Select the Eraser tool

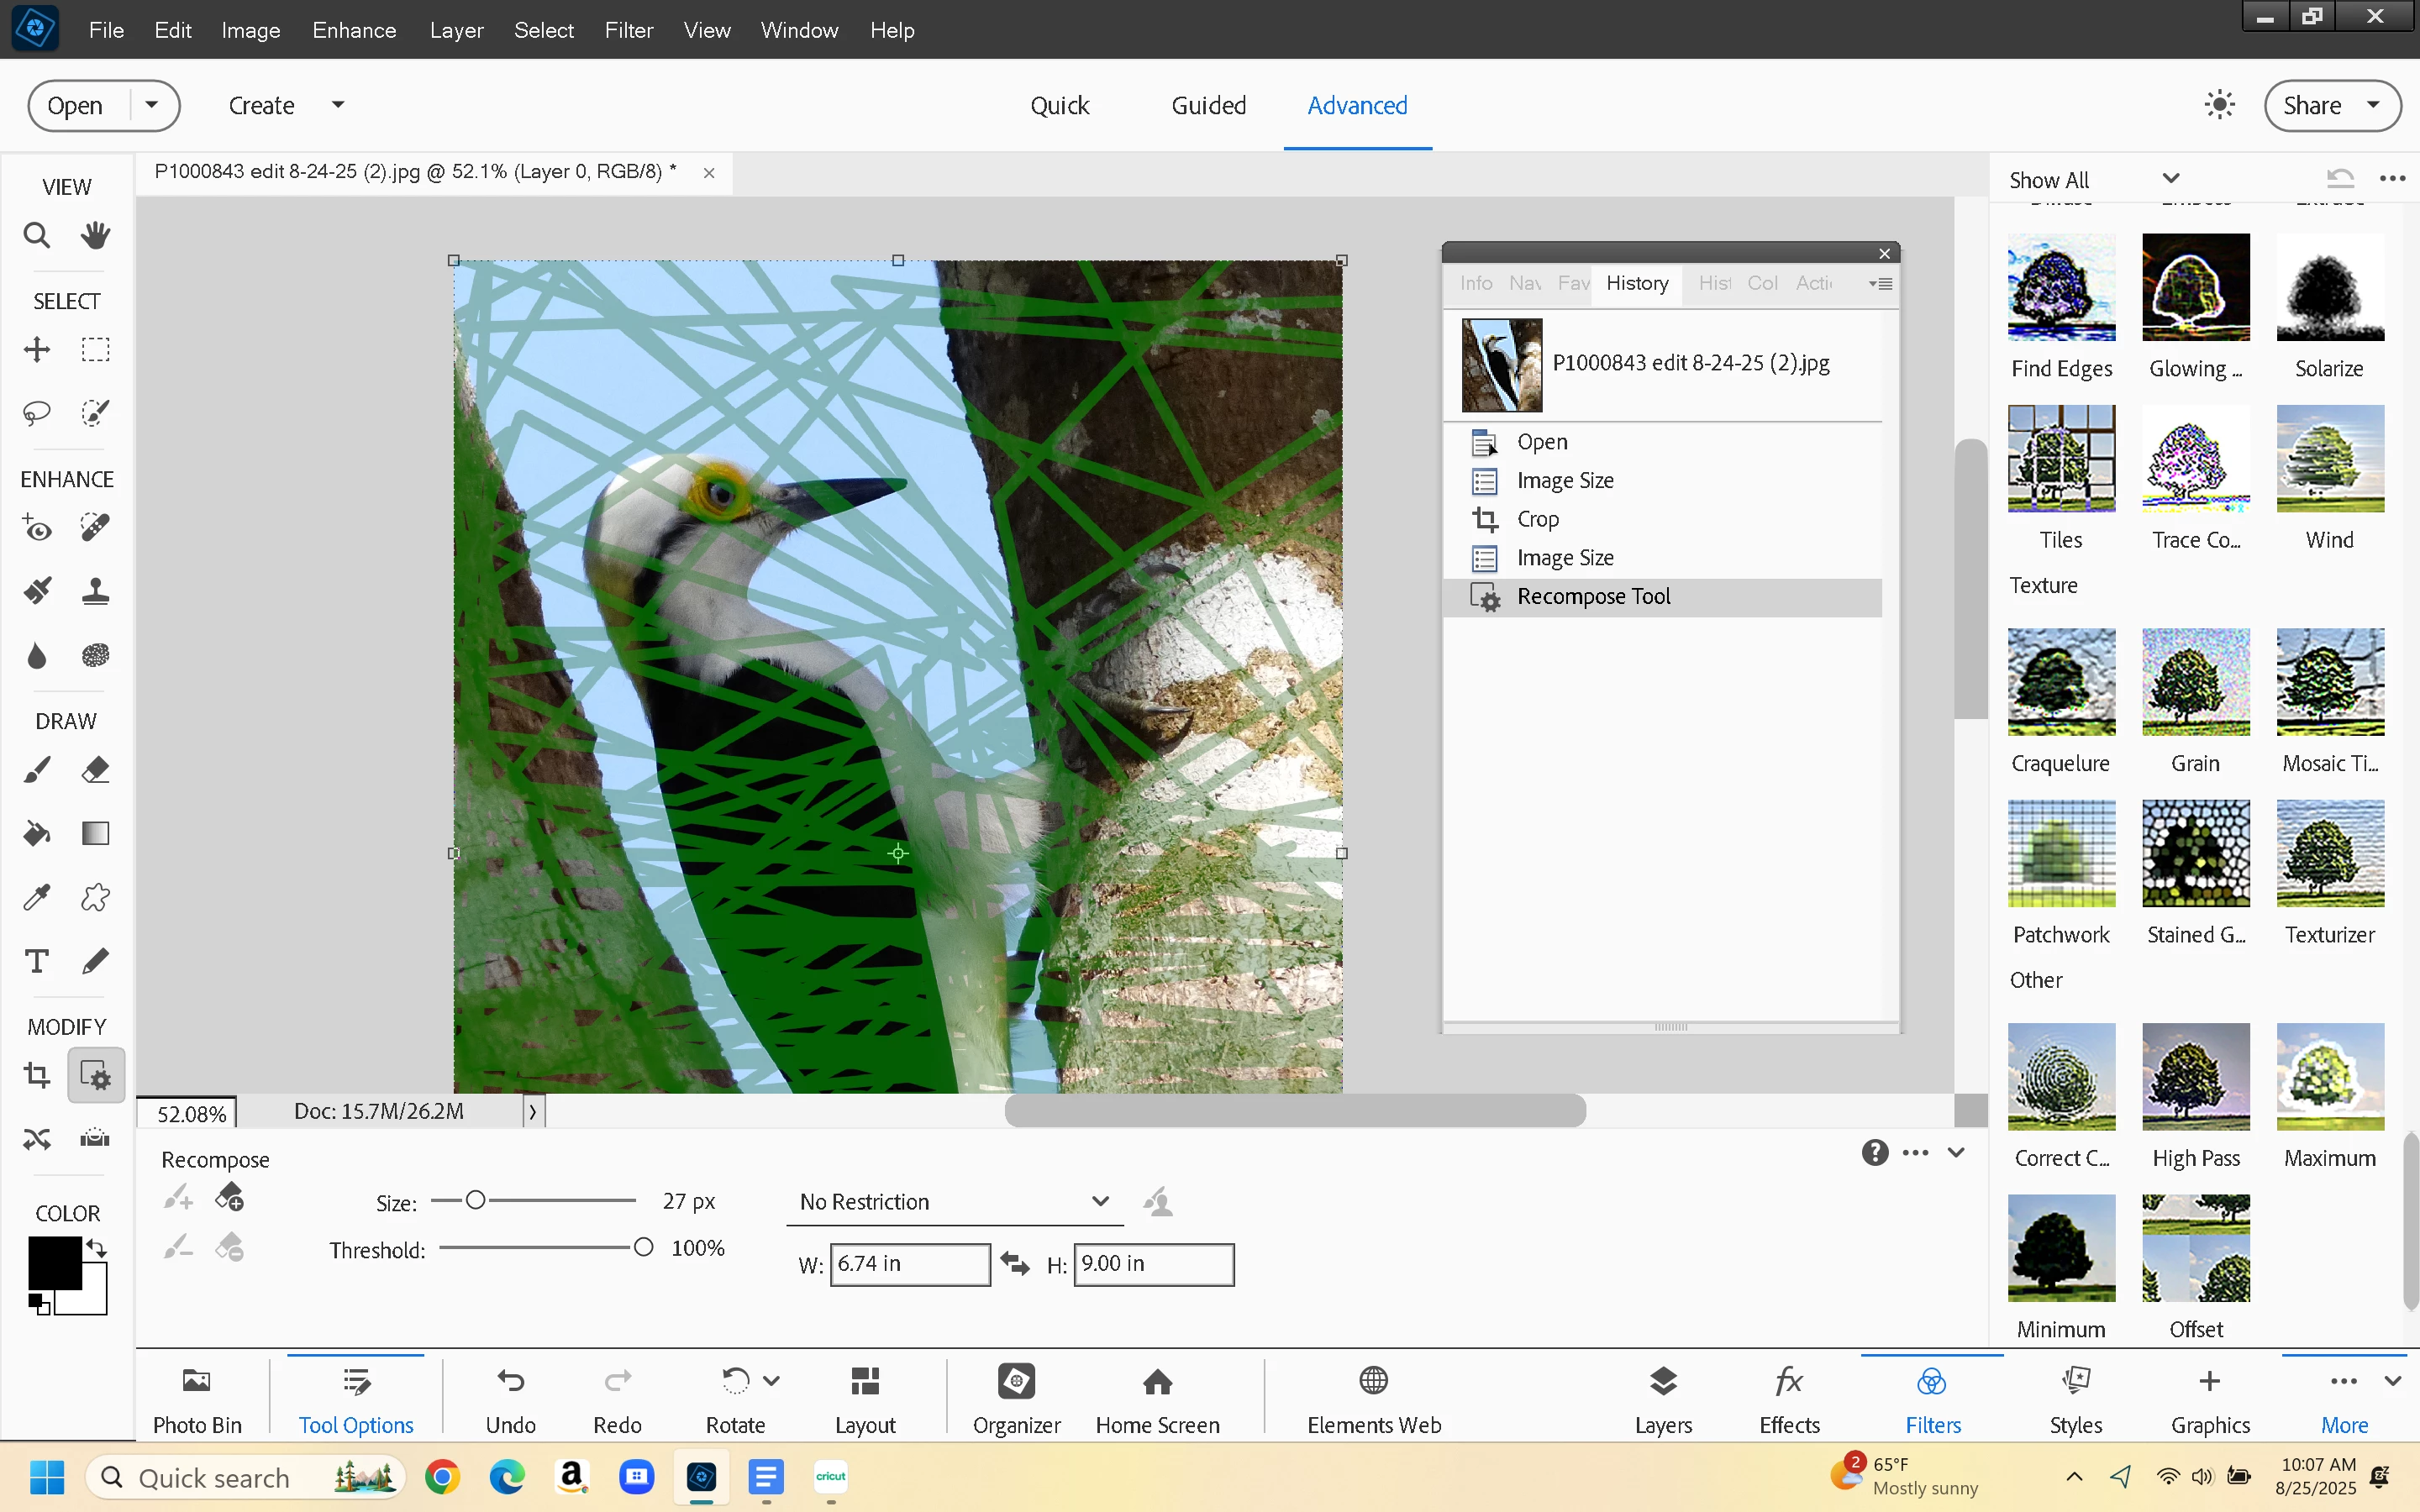pyautogui.click(x=95, y=770)
